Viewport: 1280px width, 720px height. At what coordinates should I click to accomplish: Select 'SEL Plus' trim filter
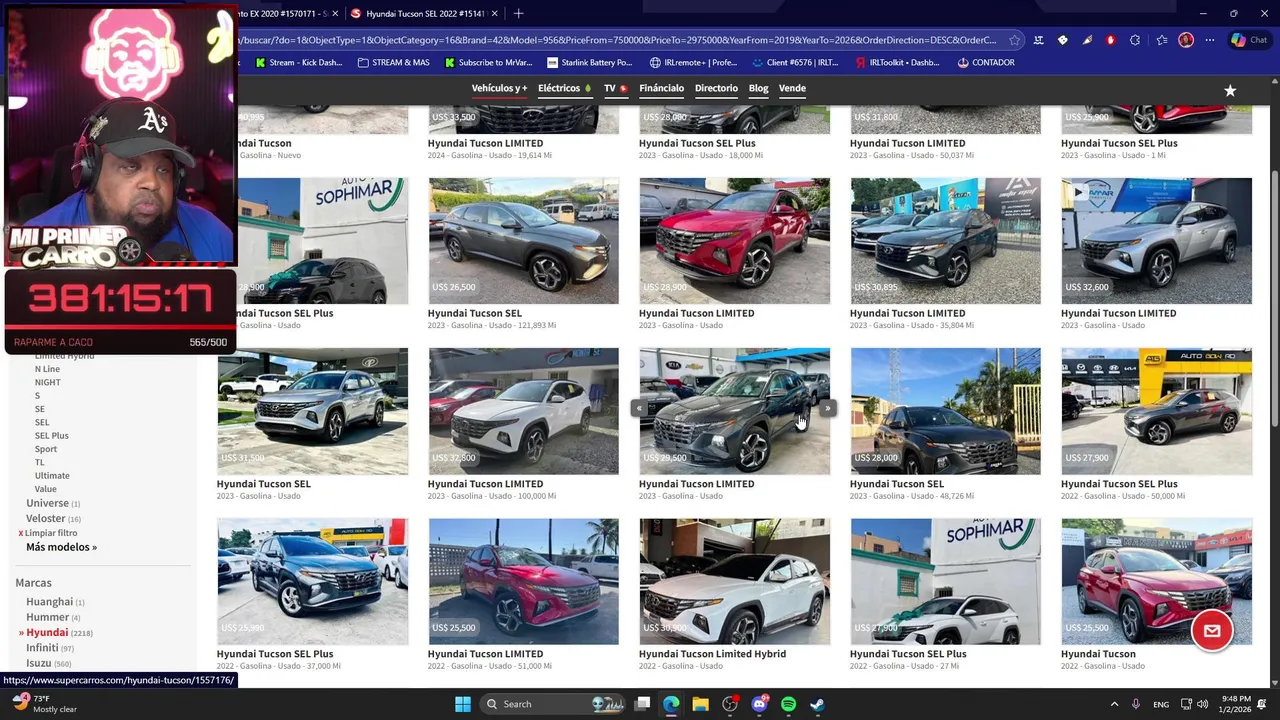[x=51, y=436]
